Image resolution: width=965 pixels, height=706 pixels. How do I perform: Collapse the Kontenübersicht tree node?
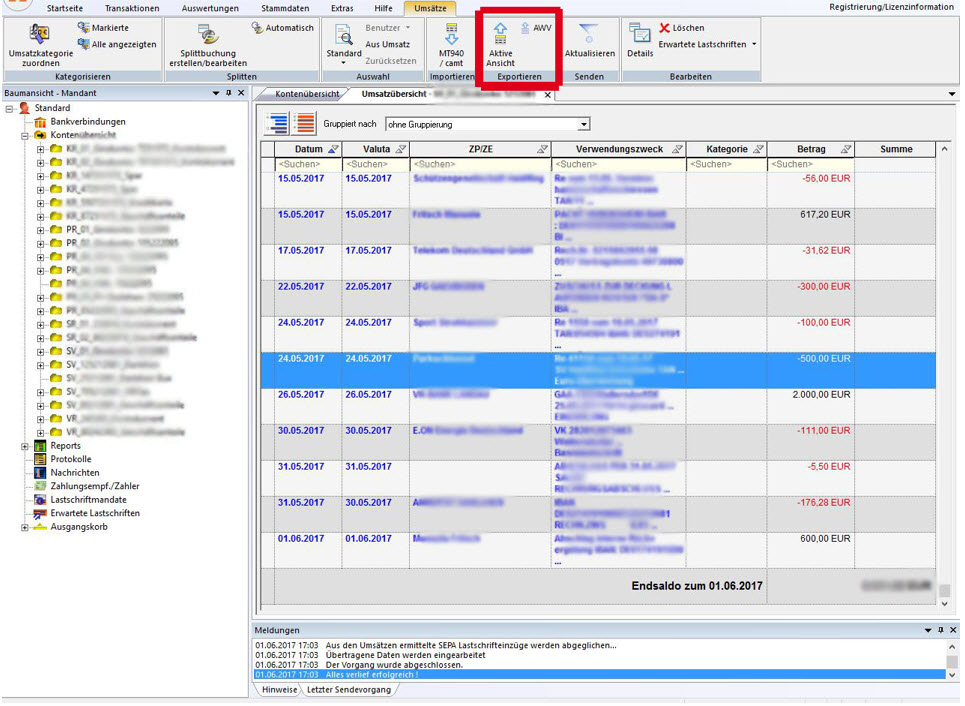pos(25,135)
